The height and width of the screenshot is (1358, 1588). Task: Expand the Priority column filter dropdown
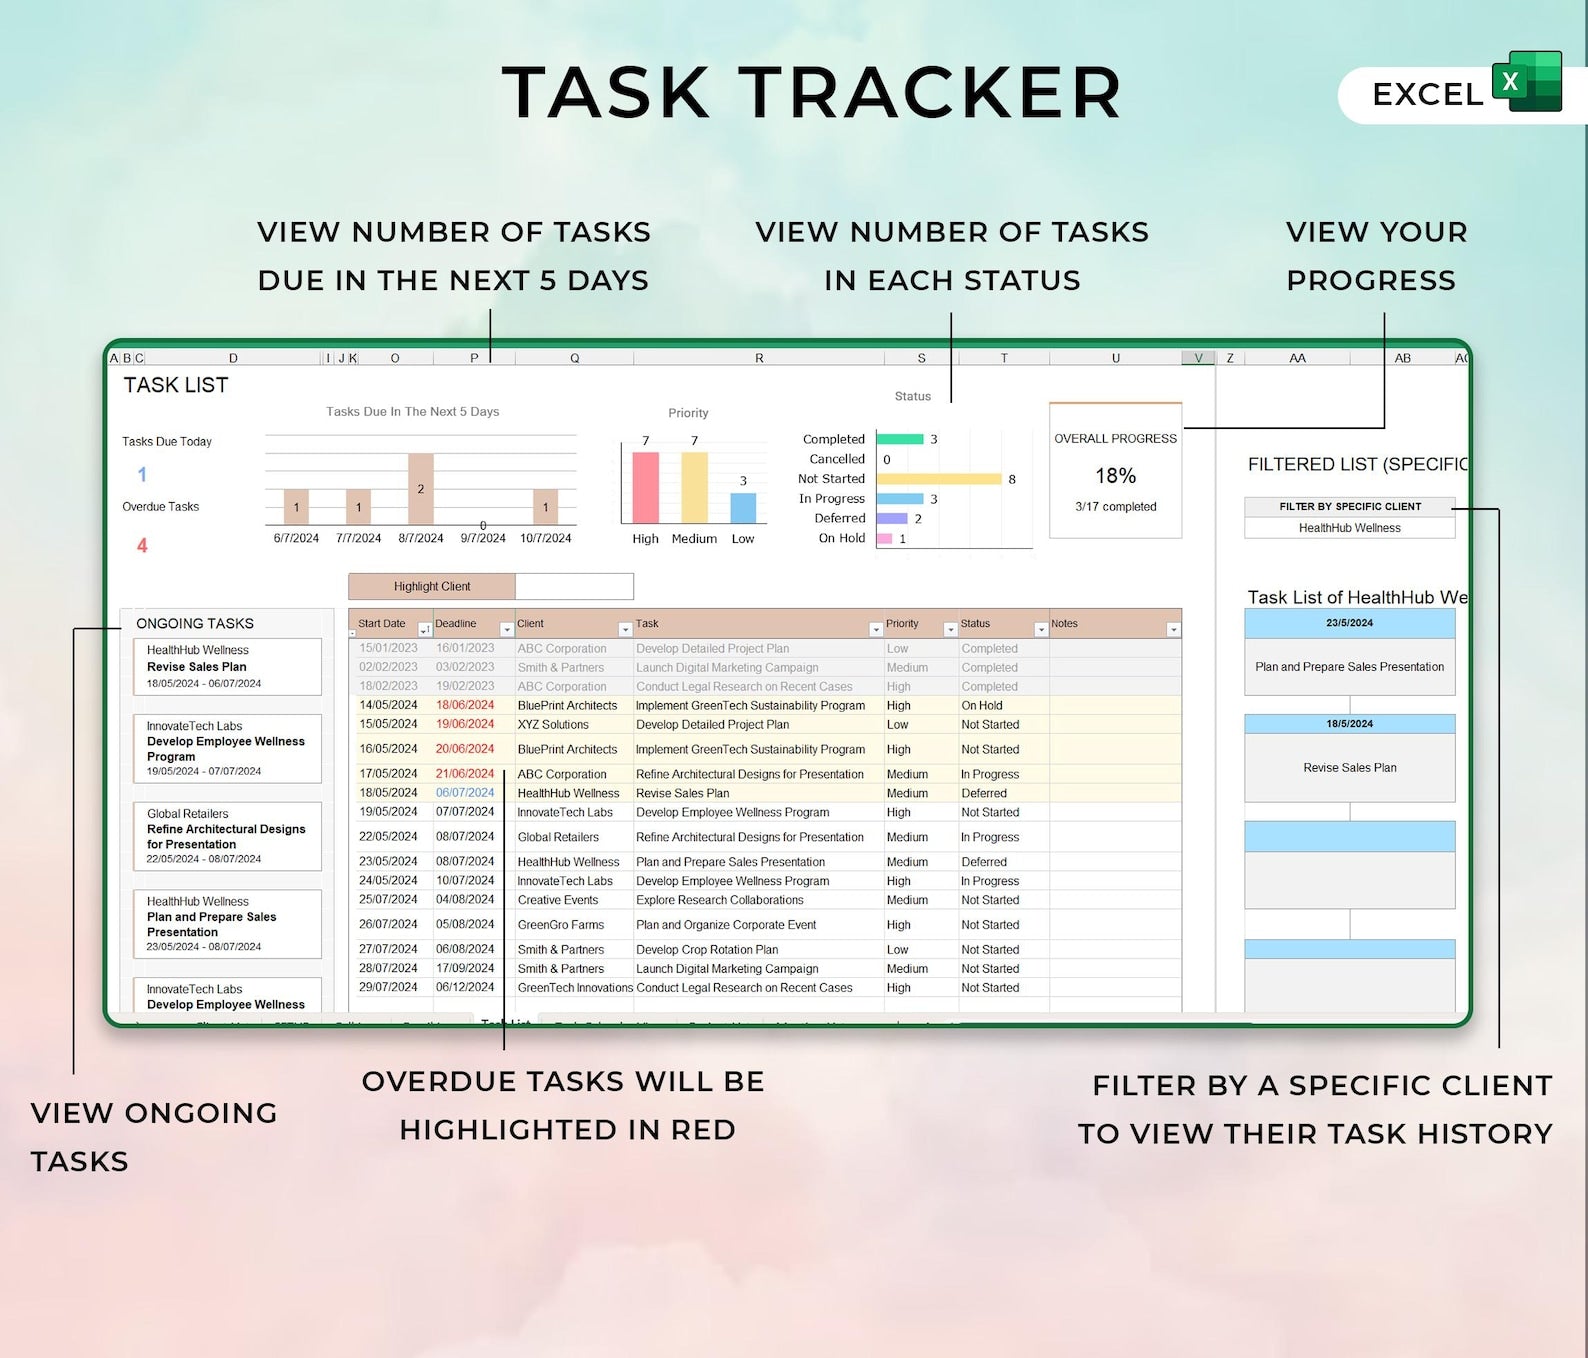(950, 630)
